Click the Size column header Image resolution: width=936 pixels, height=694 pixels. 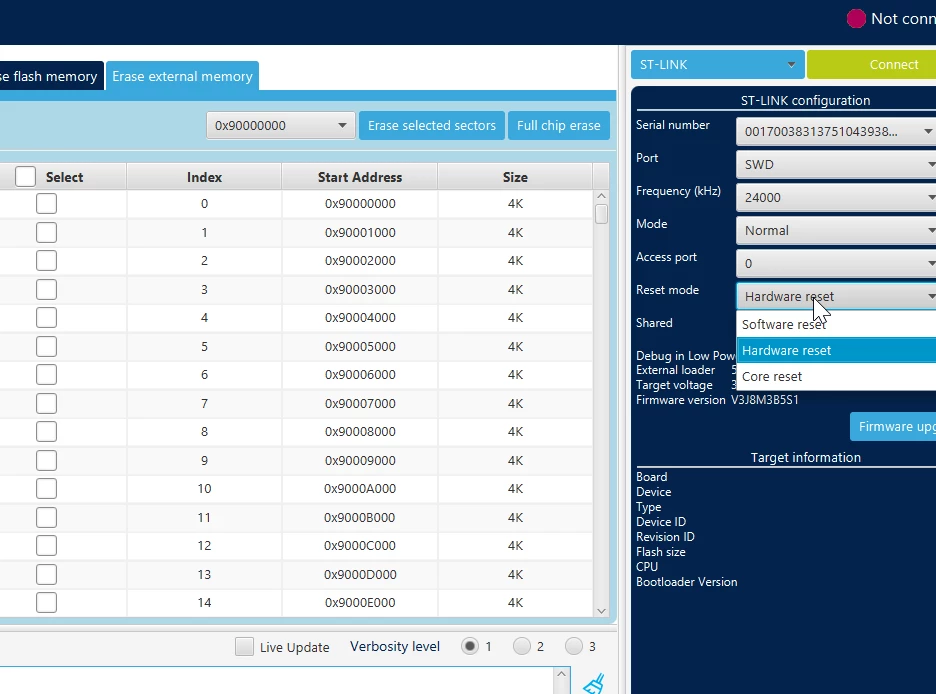(515, 177)
